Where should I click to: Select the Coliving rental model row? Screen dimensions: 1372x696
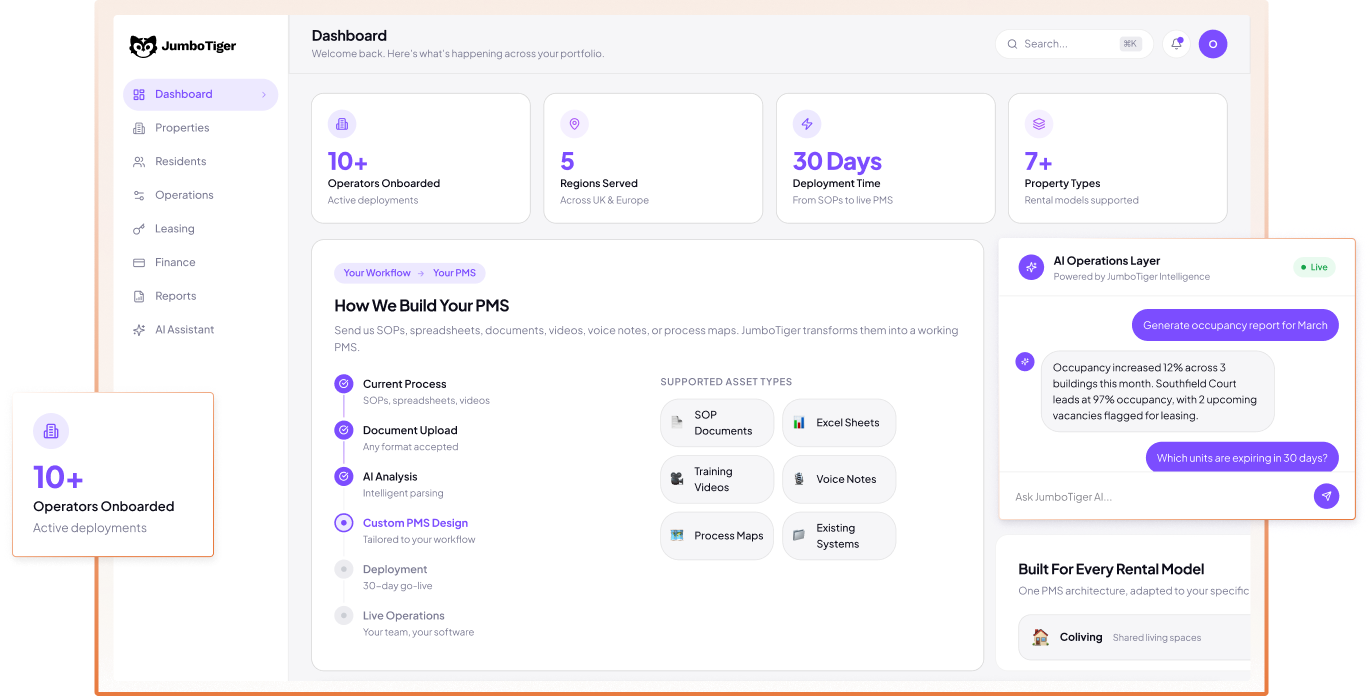(x=1135, y=637)
